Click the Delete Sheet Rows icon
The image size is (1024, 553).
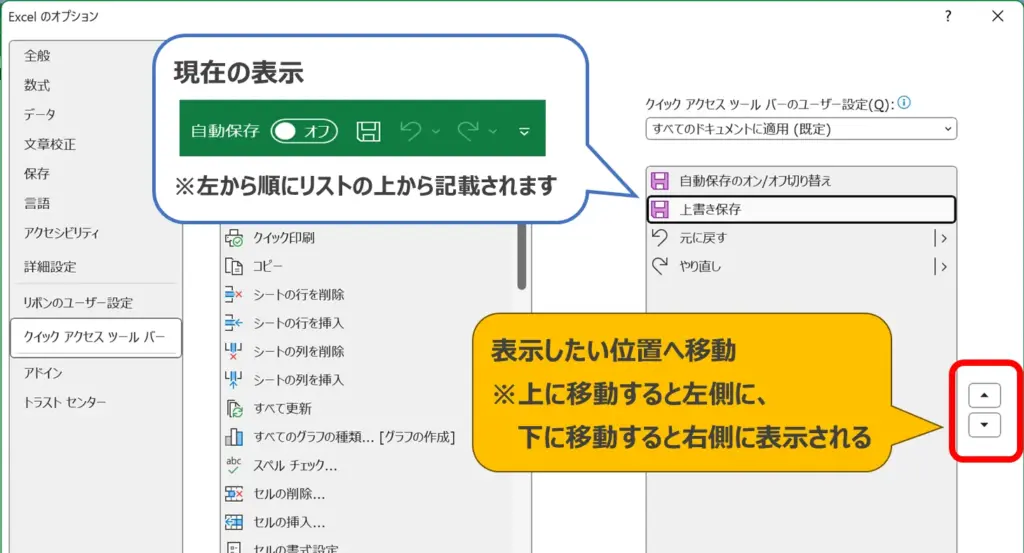coord(234,295)
